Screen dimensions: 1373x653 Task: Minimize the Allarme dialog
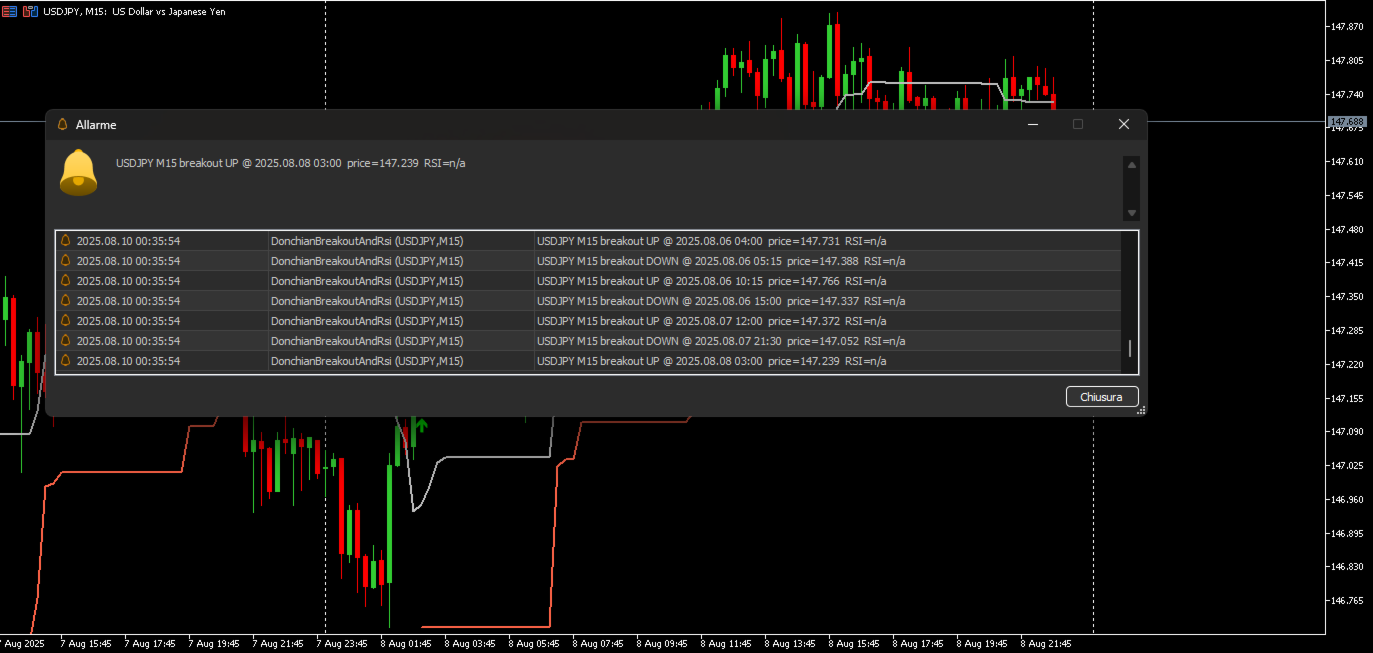(x=1035, y=124)
